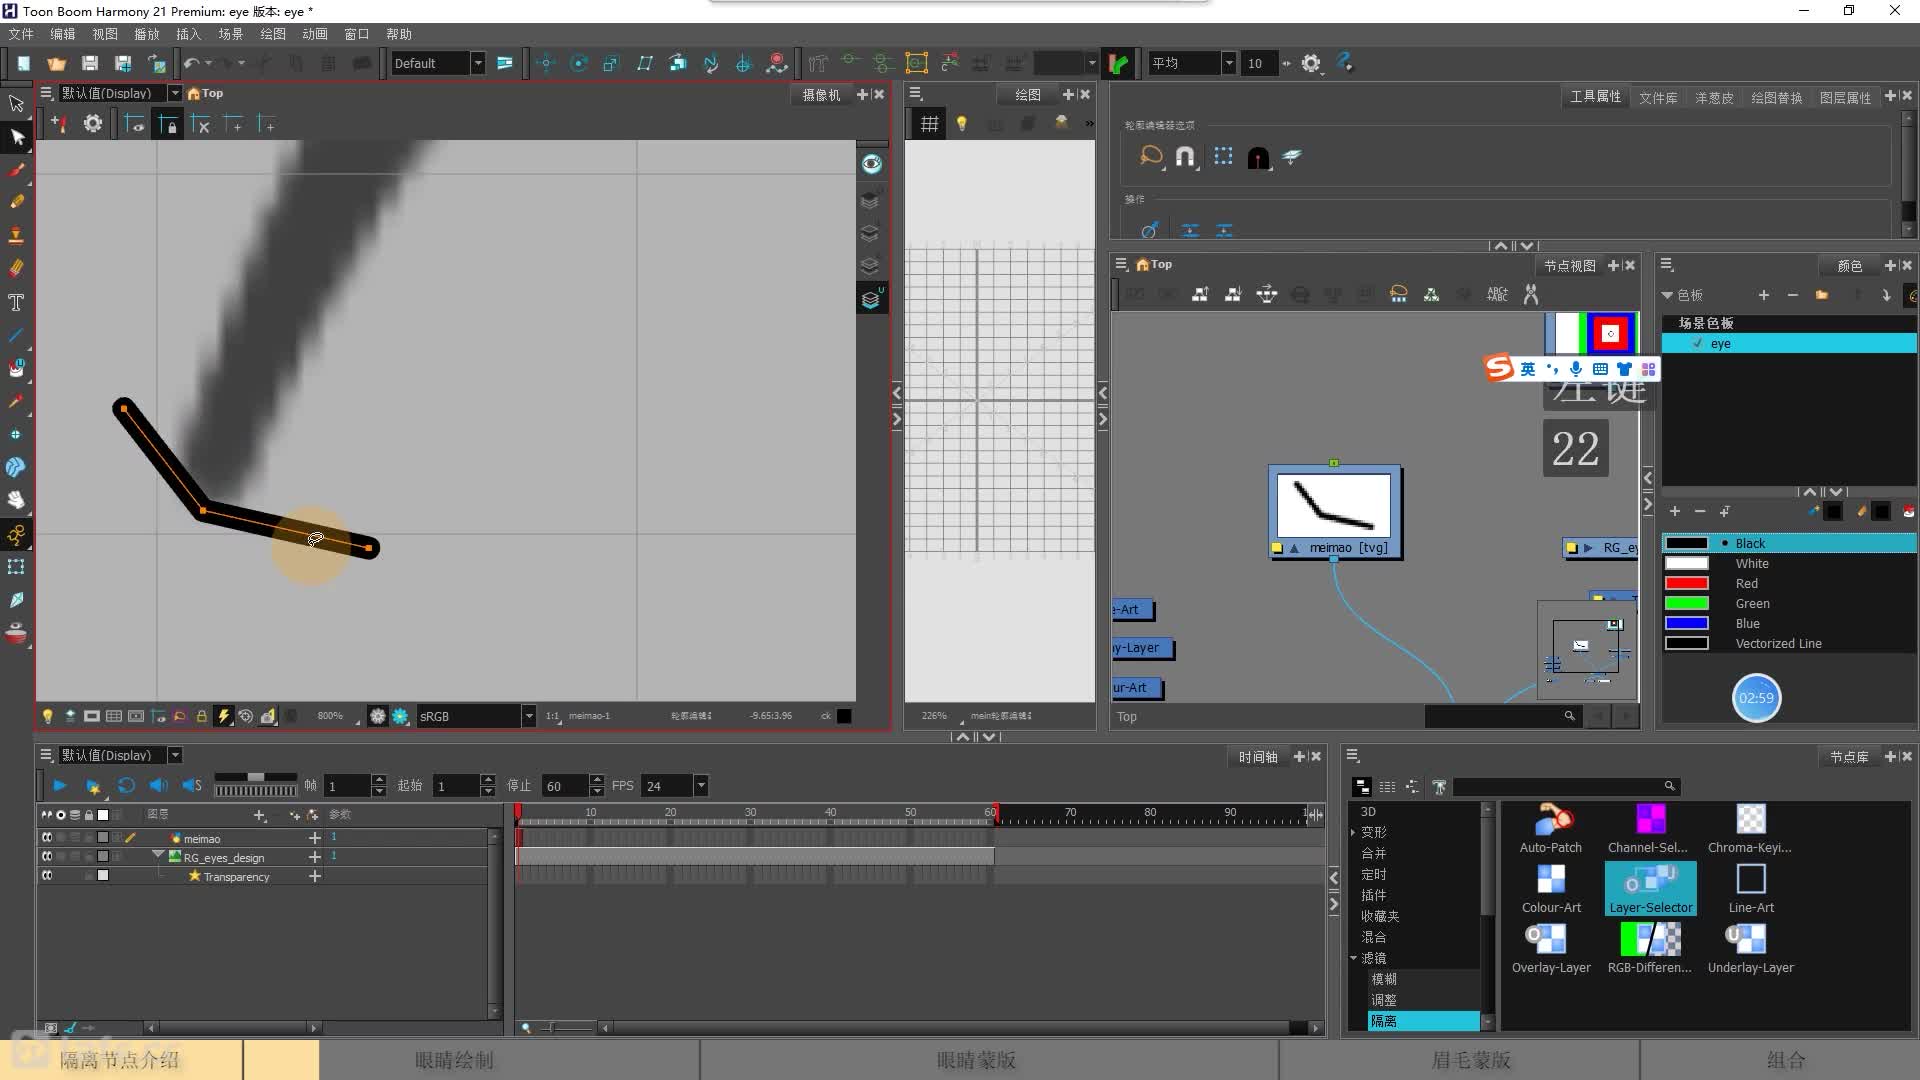The height and width of the screenshot is (1080, 1920).
Task: Select the meimao node in Node view
Action: point(1335,512)
